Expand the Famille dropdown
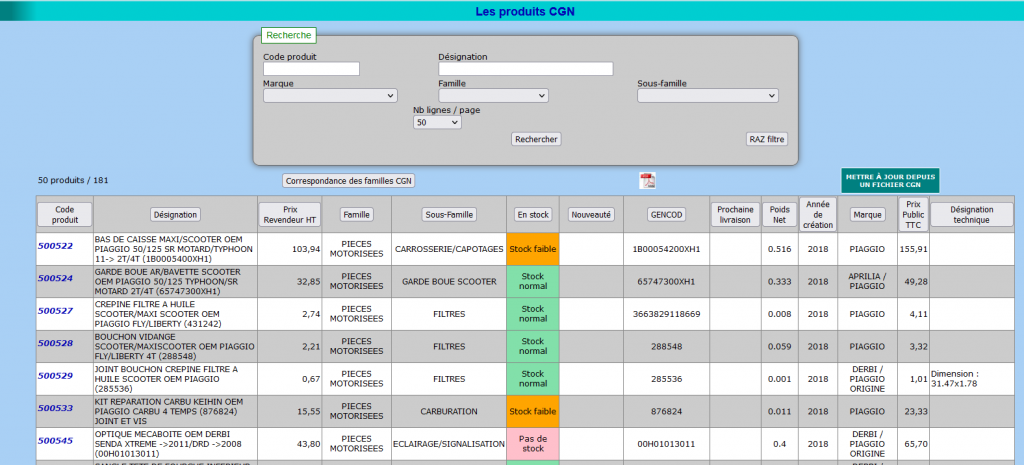This screenshot has height=465, width=1024. point(493,96)
